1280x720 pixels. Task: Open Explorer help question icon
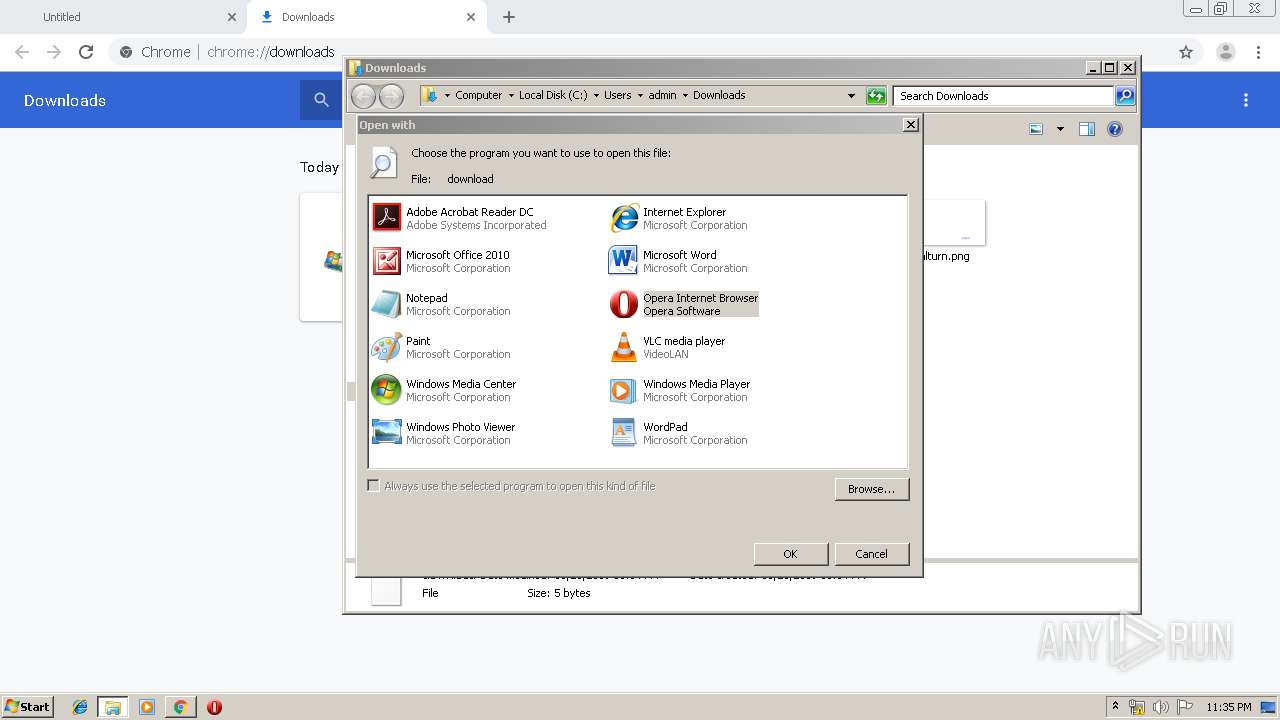coord(1115,129)
